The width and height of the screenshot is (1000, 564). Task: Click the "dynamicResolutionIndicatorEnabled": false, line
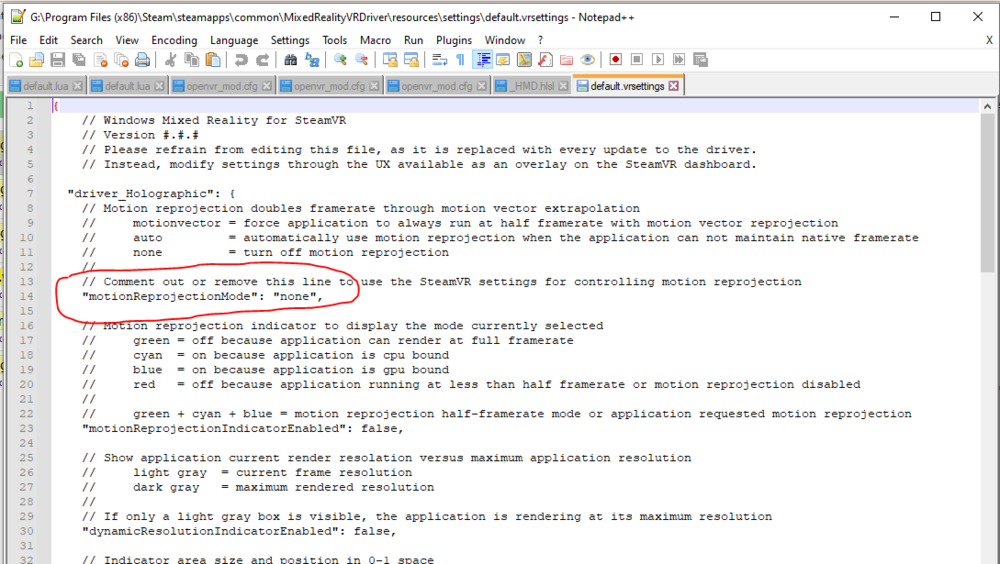point(239,531)
